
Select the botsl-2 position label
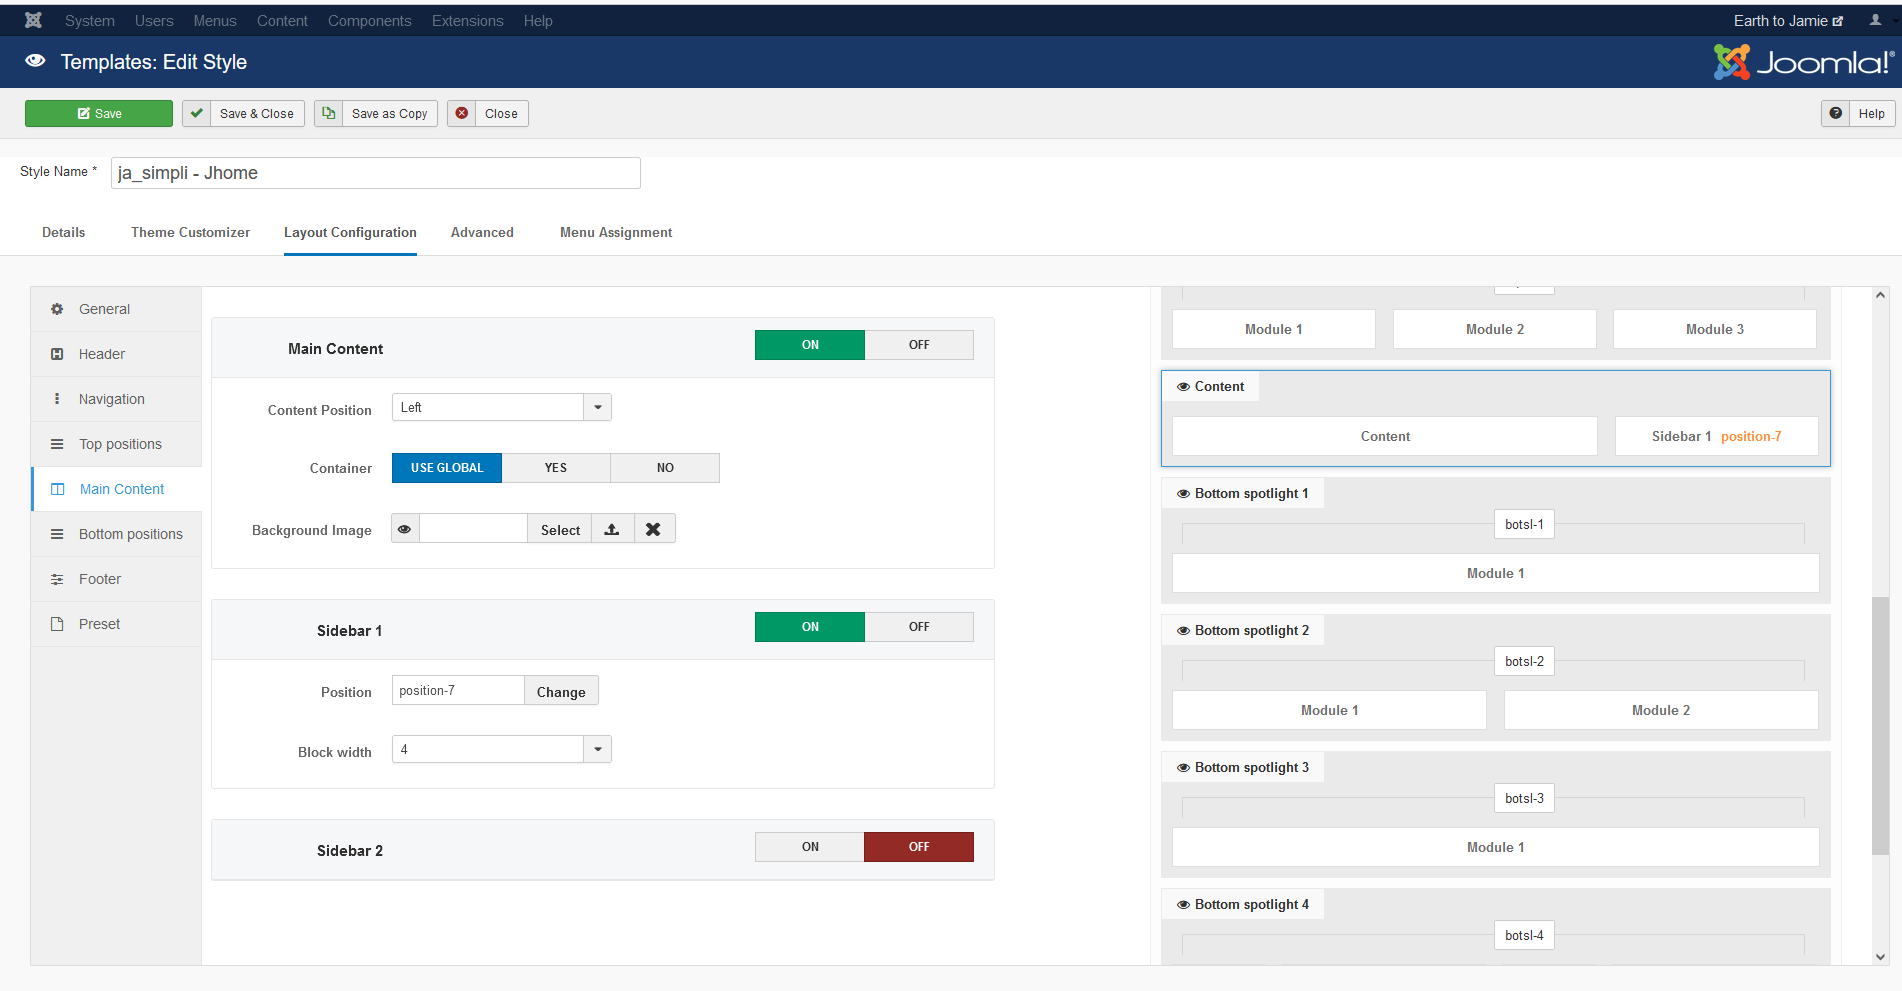[x=1524, y=662]
